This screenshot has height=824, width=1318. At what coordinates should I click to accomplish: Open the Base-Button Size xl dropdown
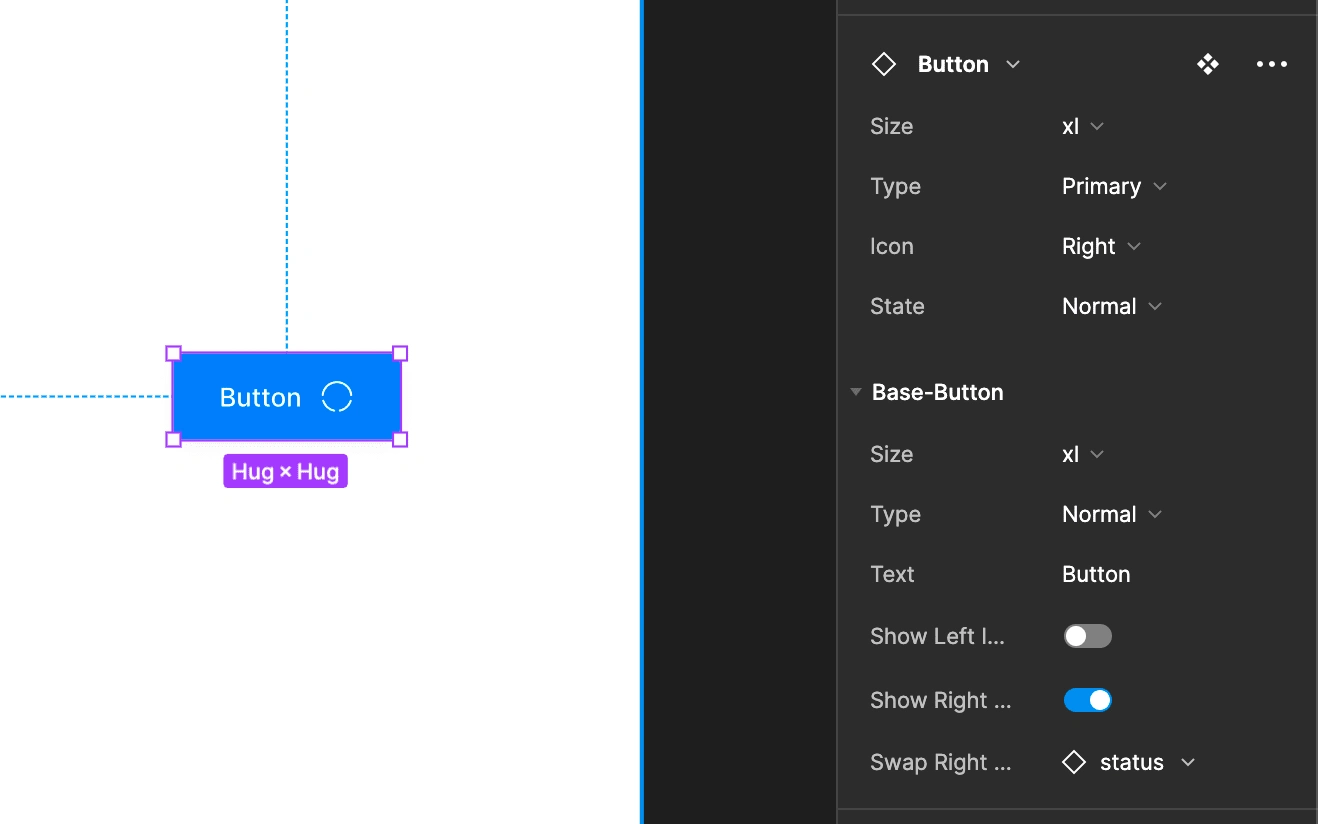[x=1083, y=454]
